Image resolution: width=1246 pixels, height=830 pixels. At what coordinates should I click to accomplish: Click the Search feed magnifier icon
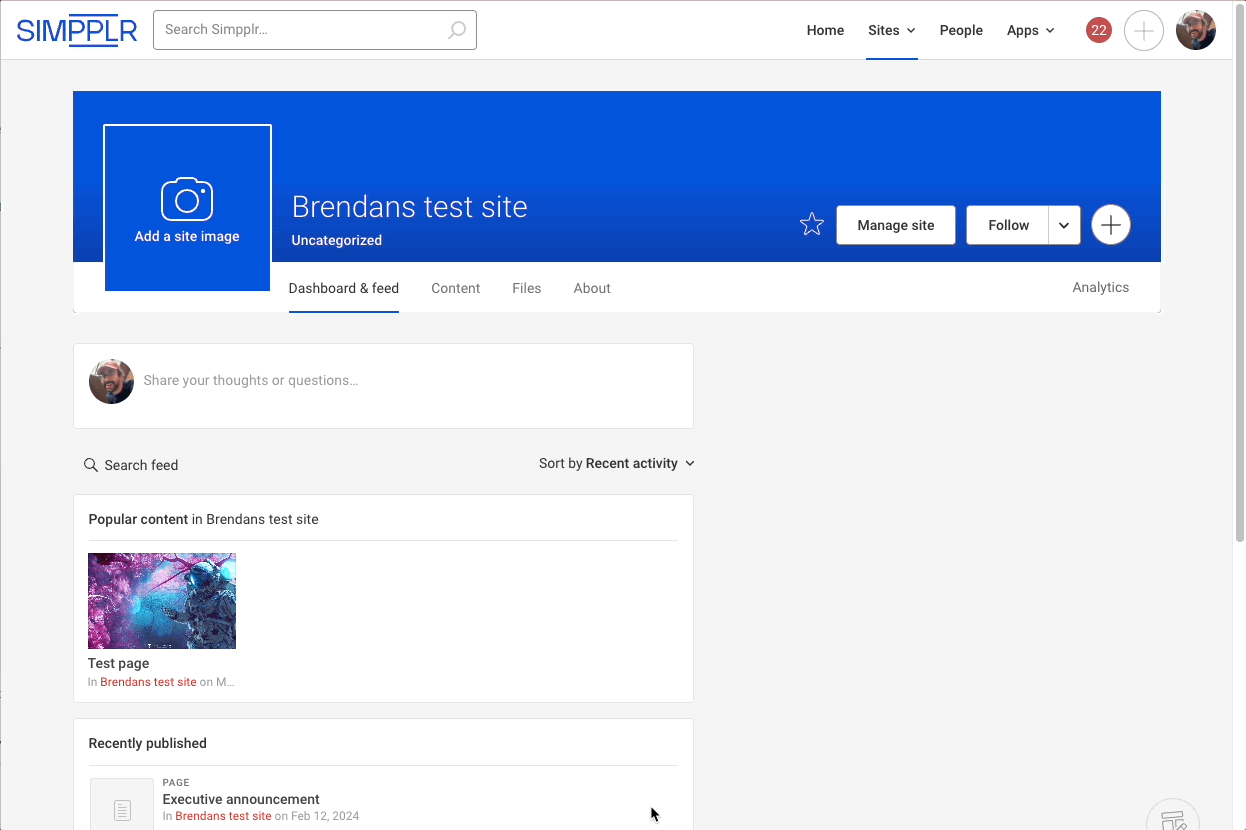91,465
